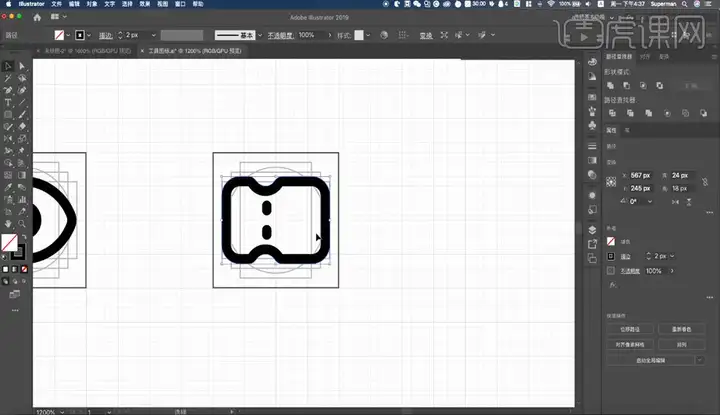Flip selection horizontally in Properties
Viewport: 720px width, 415px height.
click(x=675, y=202)
